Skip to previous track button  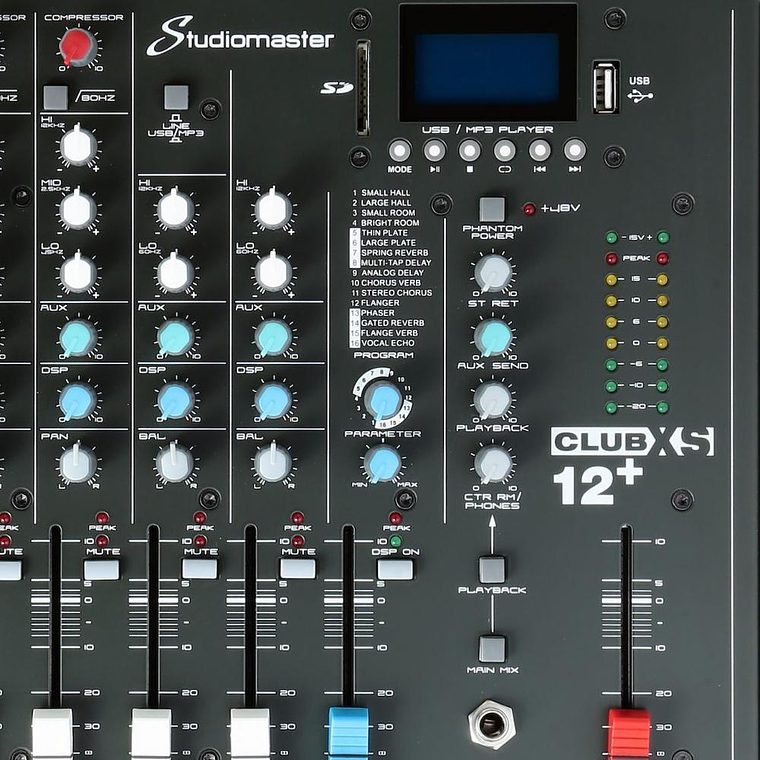point(539,151)
